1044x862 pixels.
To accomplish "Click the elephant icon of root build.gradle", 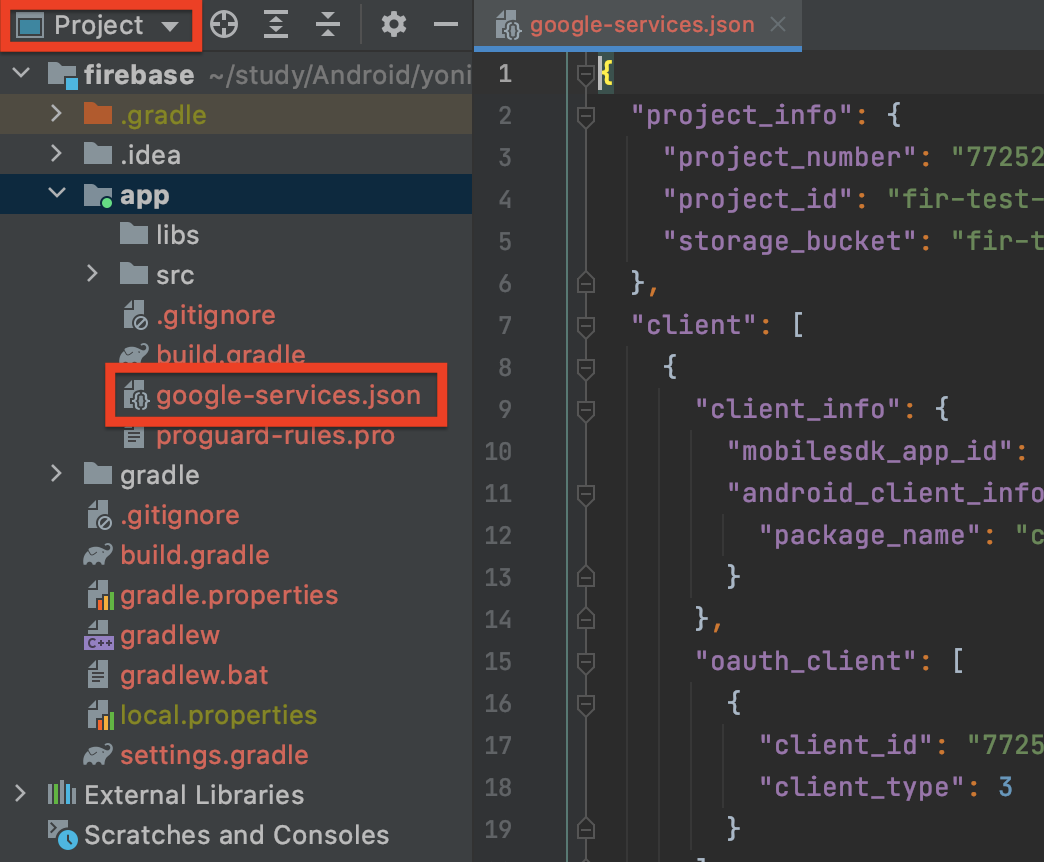I will point(98,555).
